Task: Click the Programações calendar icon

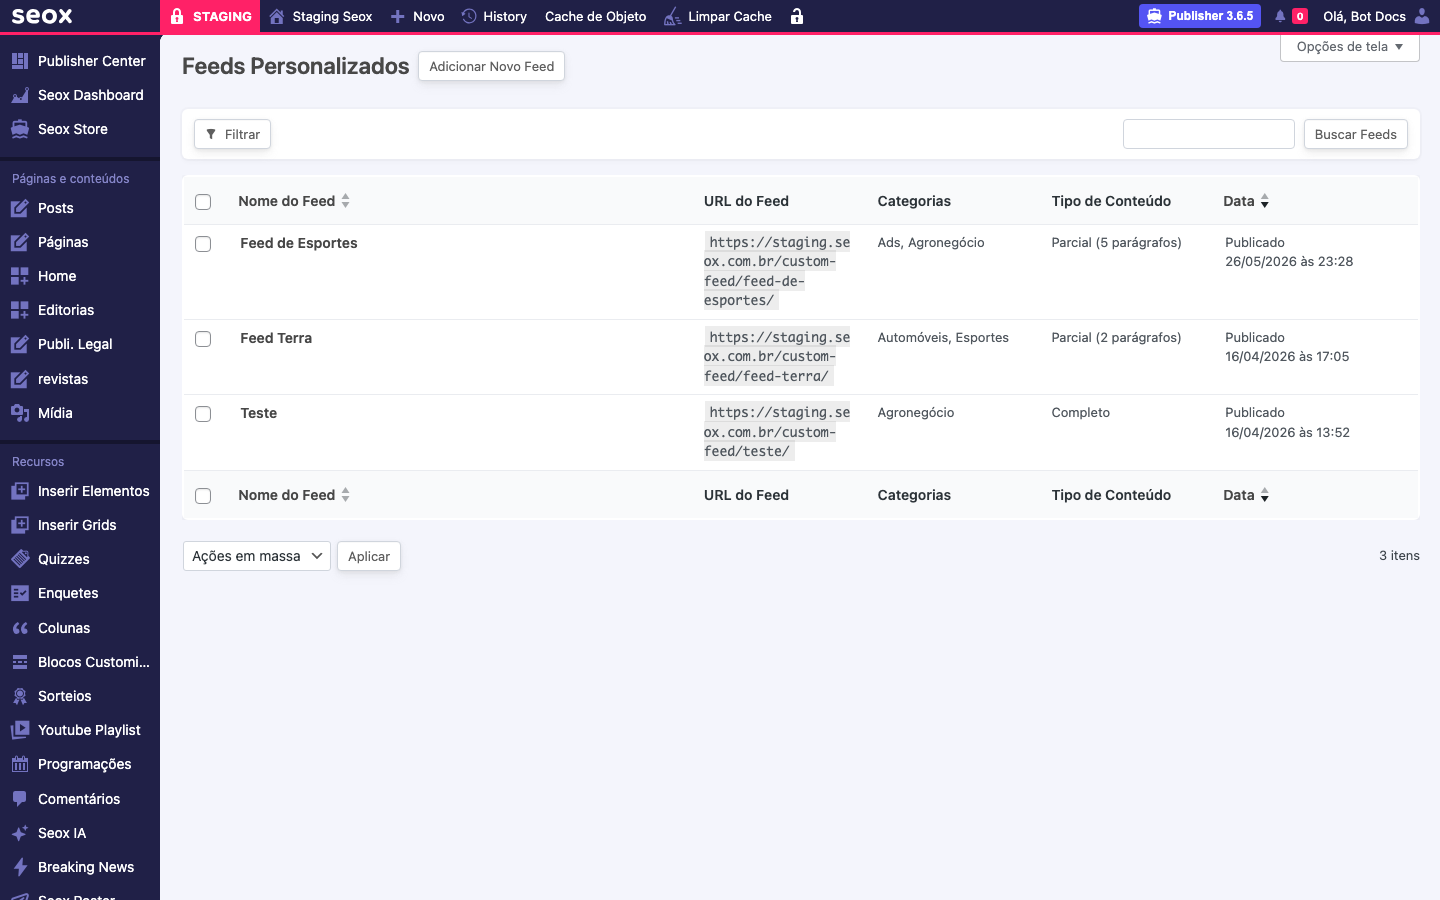Action: (20, 764)
